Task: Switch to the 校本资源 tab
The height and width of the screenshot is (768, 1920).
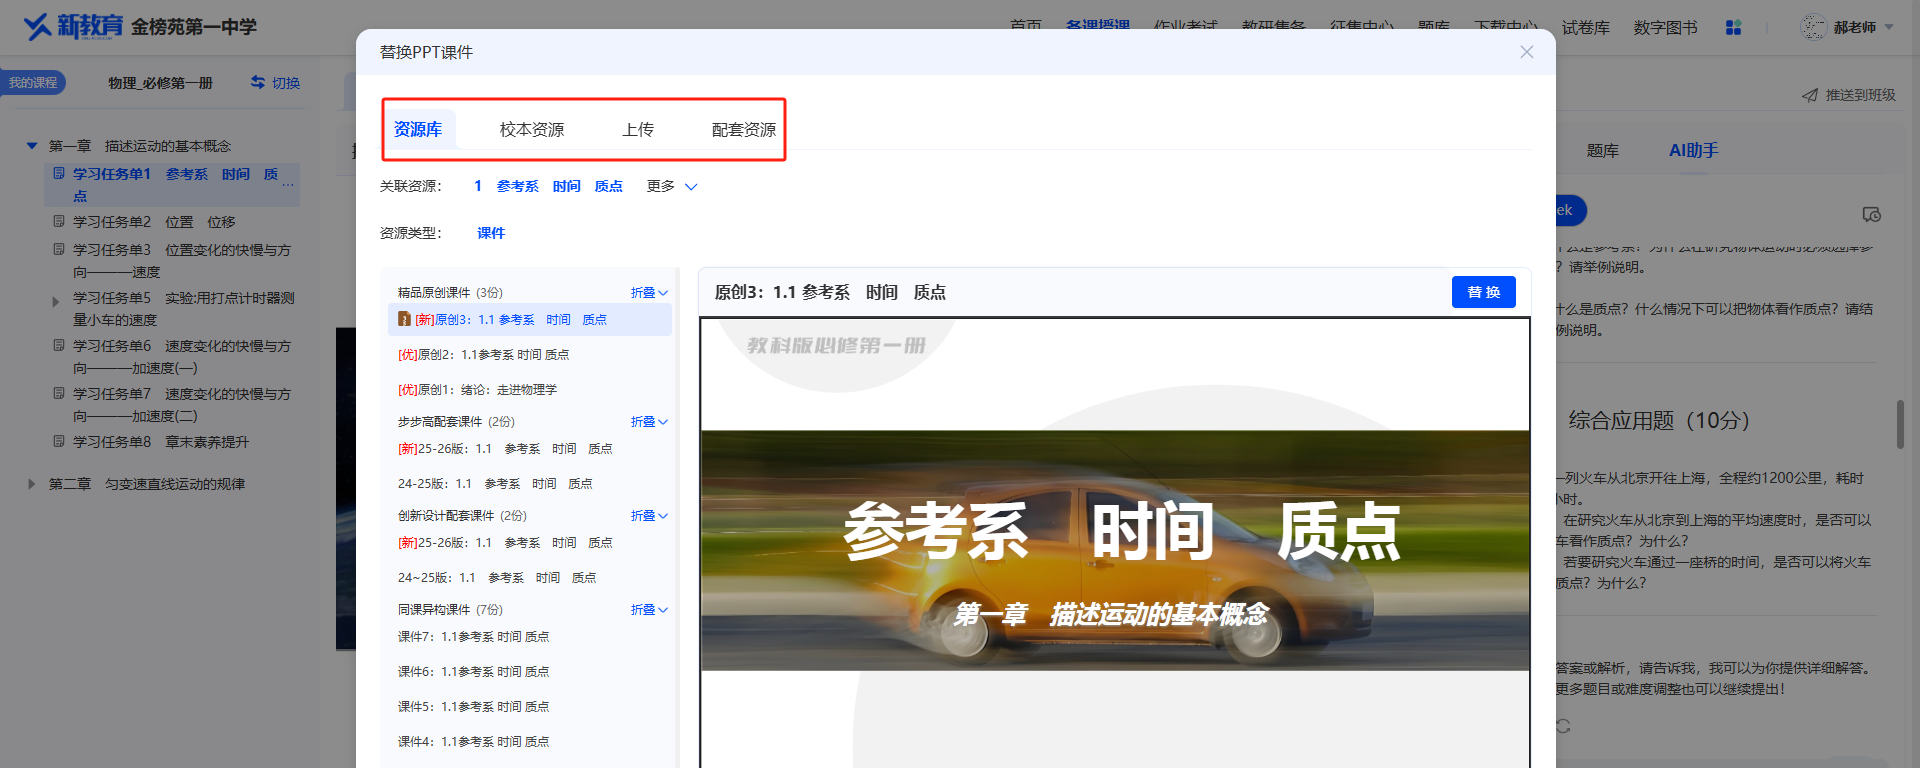Action: pyautogui.click(x=532, y=130)
